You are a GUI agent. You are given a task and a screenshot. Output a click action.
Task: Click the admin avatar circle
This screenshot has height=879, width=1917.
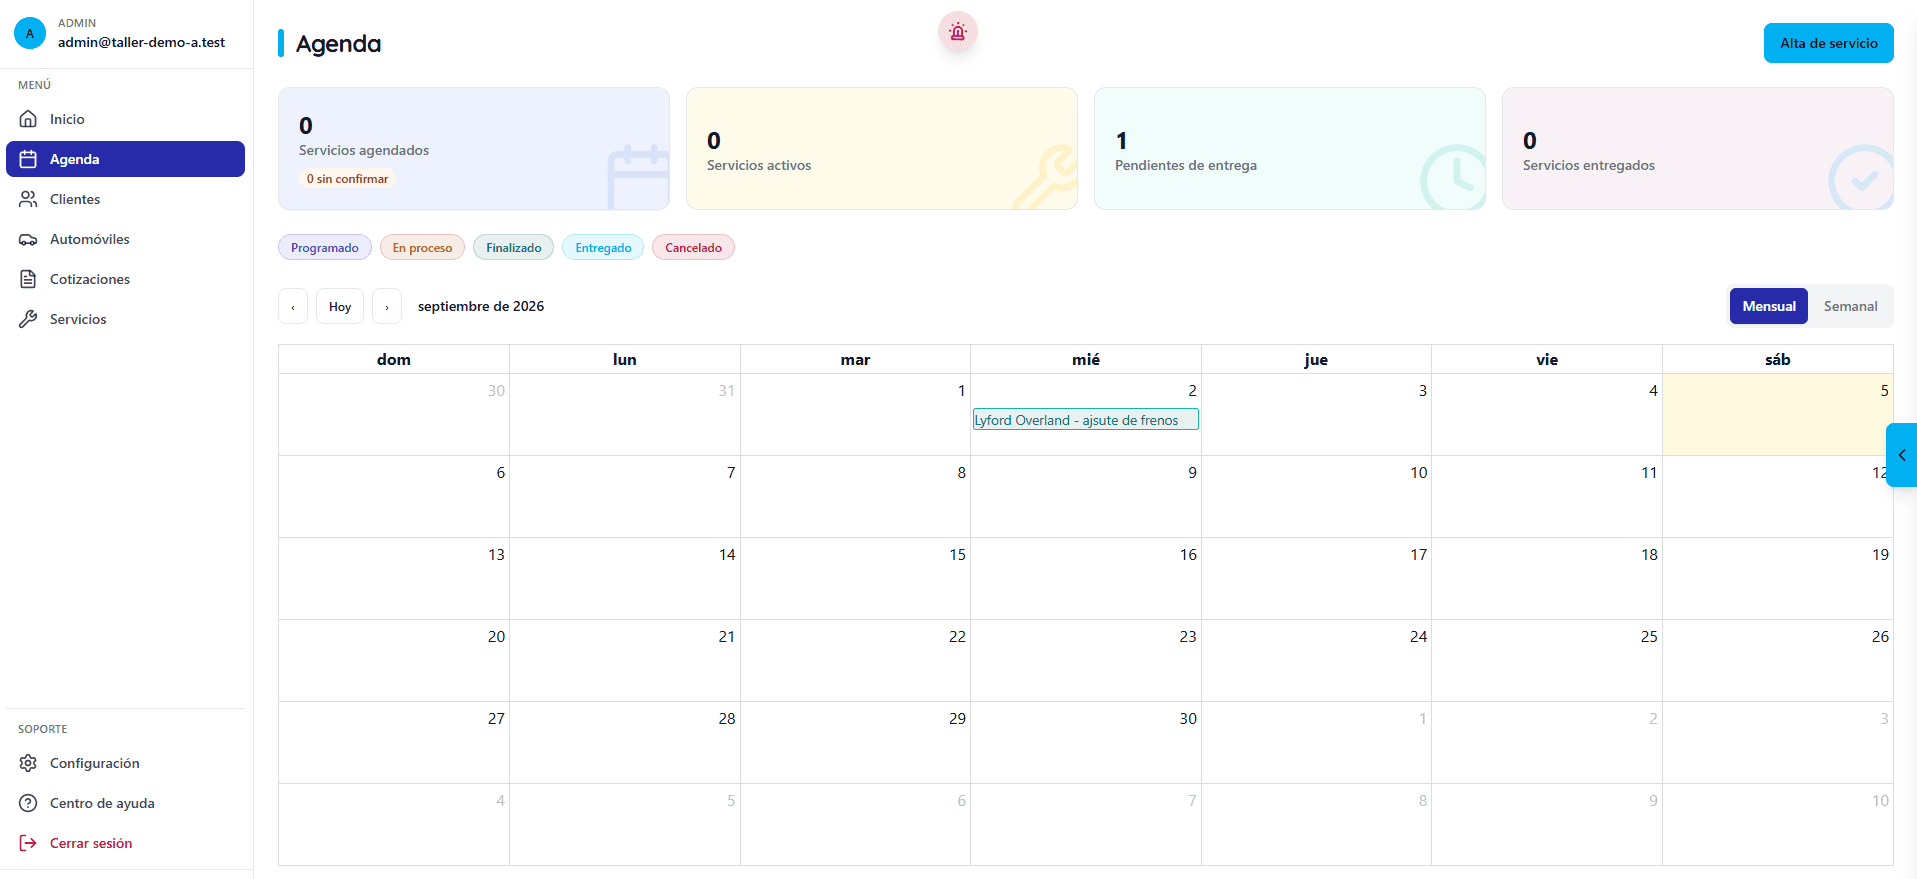(30, 33)
